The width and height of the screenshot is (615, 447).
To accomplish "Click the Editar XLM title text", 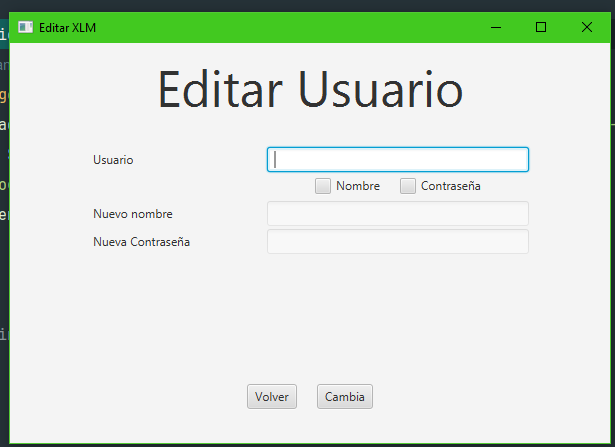I will click(x=67, y=28).
